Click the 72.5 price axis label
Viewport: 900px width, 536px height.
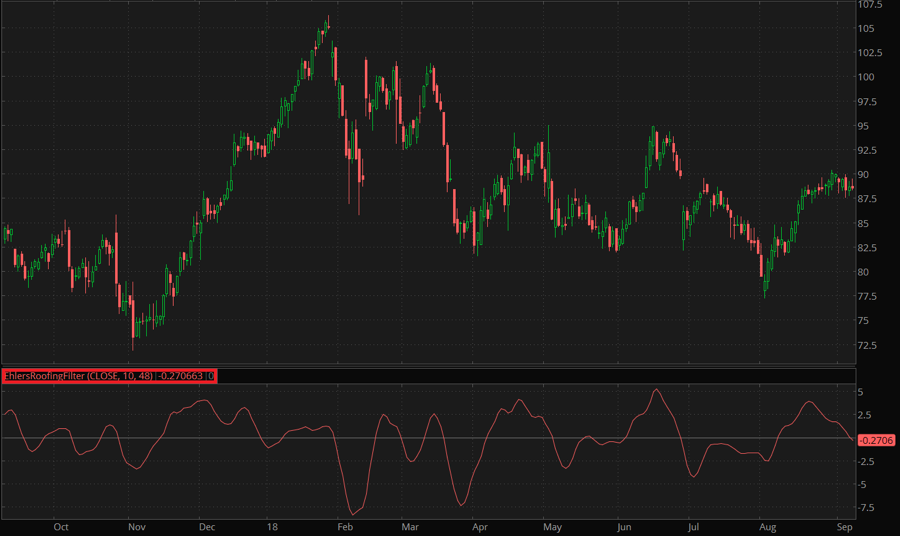(x=869, y=346)
